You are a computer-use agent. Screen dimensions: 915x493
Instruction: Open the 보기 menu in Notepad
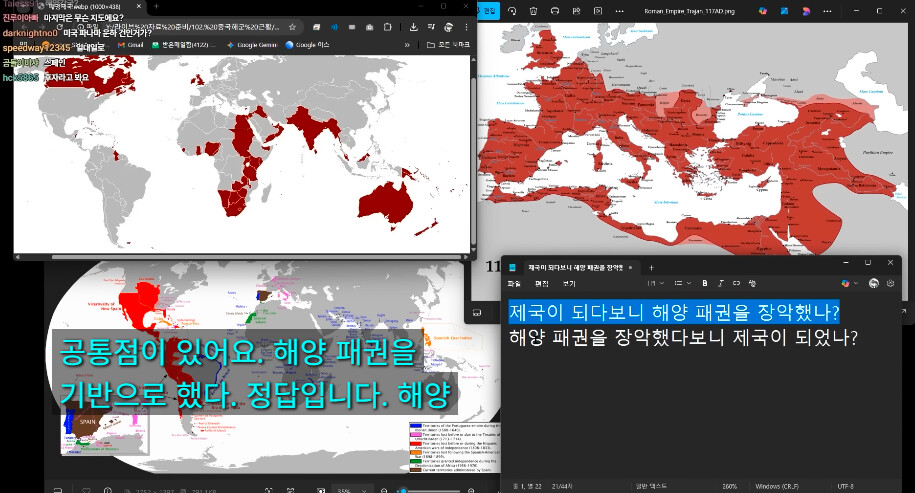[x=569, y=284]
